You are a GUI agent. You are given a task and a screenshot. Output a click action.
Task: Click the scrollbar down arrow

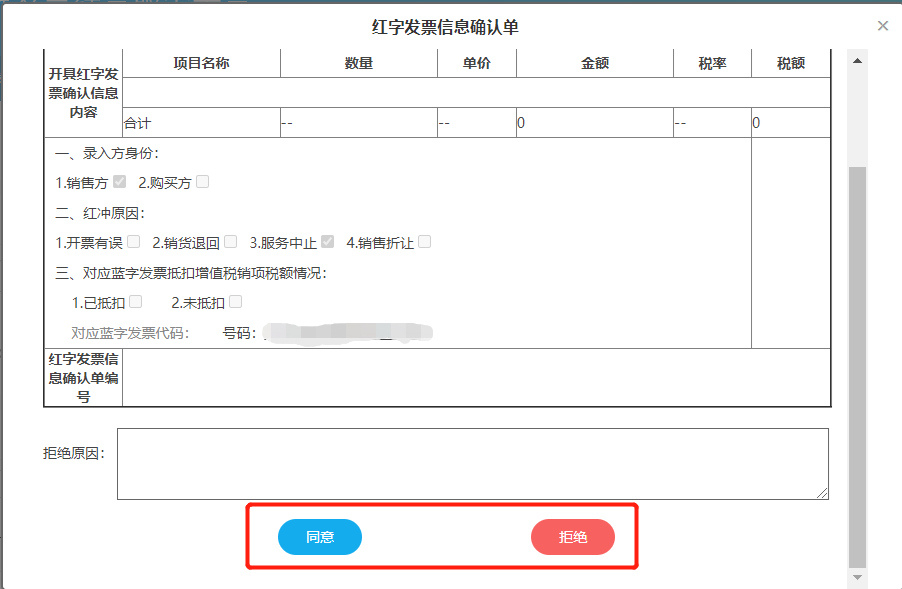coord(856,576)
